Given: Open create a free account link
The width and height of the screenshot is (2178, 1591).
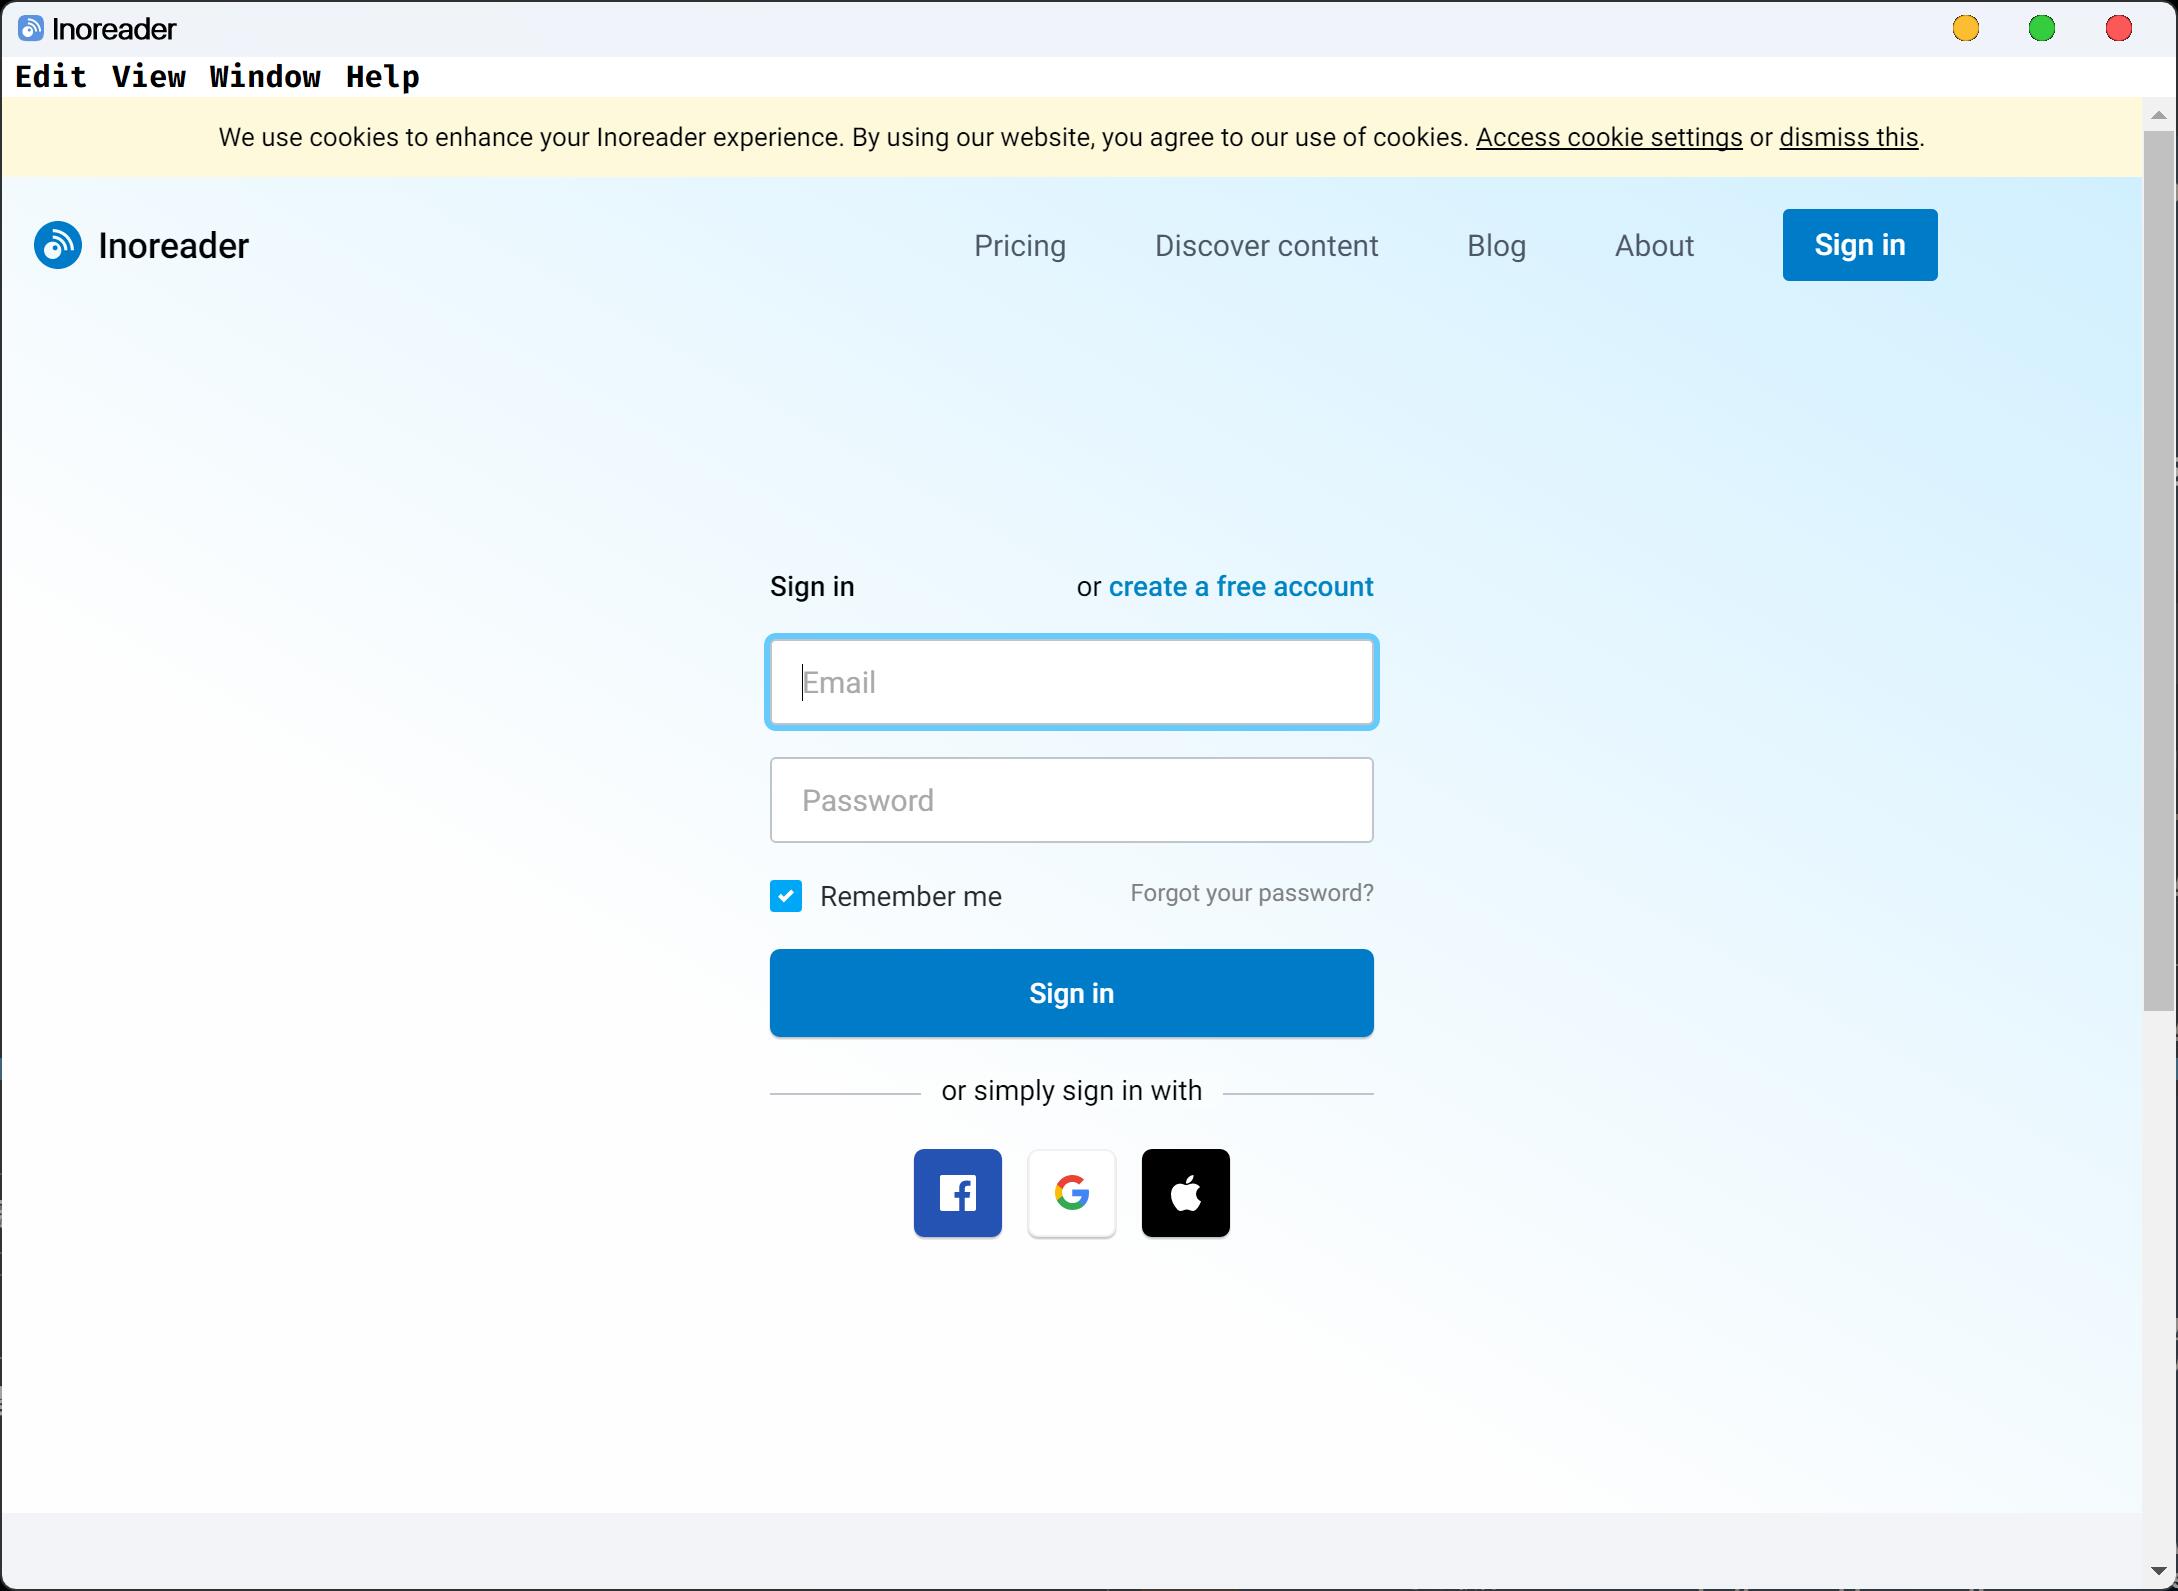Looking at the screenshot, I should click(1240, 587).
